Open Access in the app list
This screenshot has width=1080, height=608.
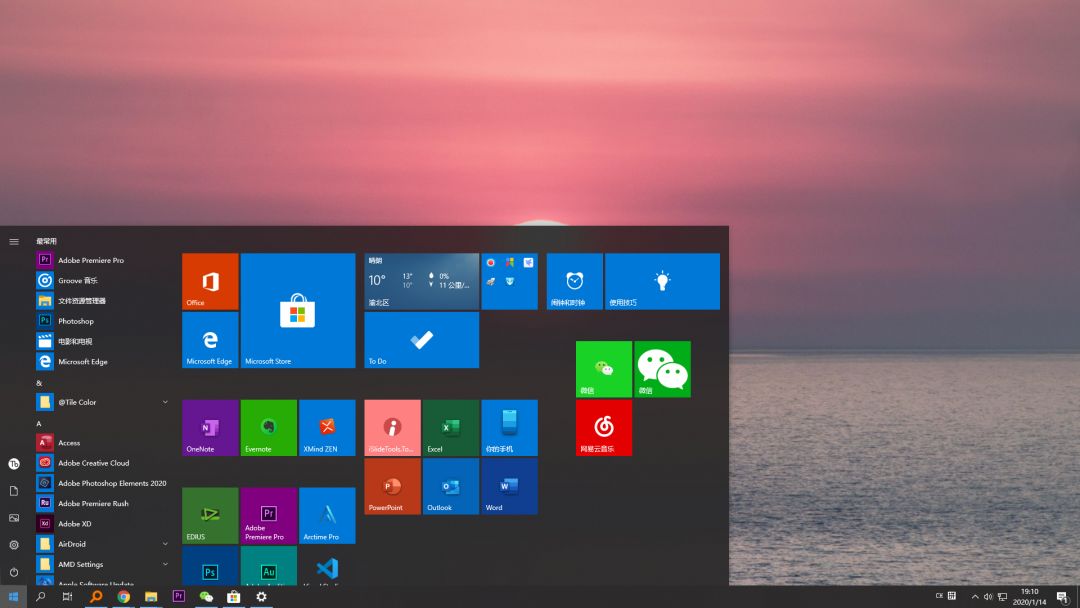point(102,443)
